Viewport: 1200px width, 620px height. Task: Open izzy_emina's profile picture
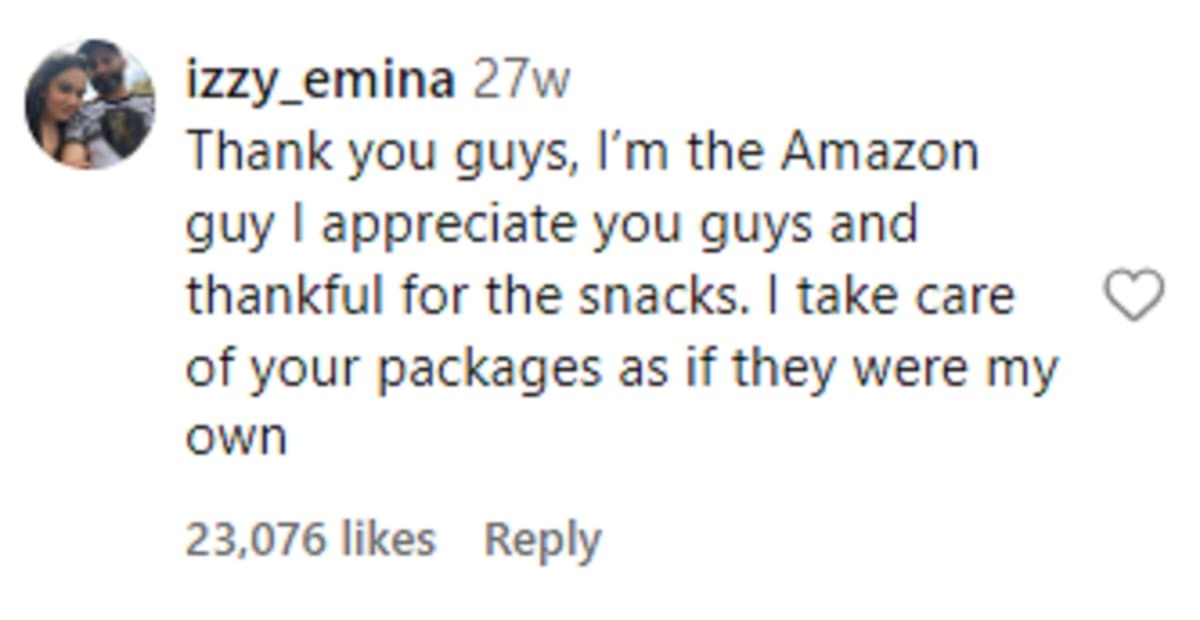point(90,105)
